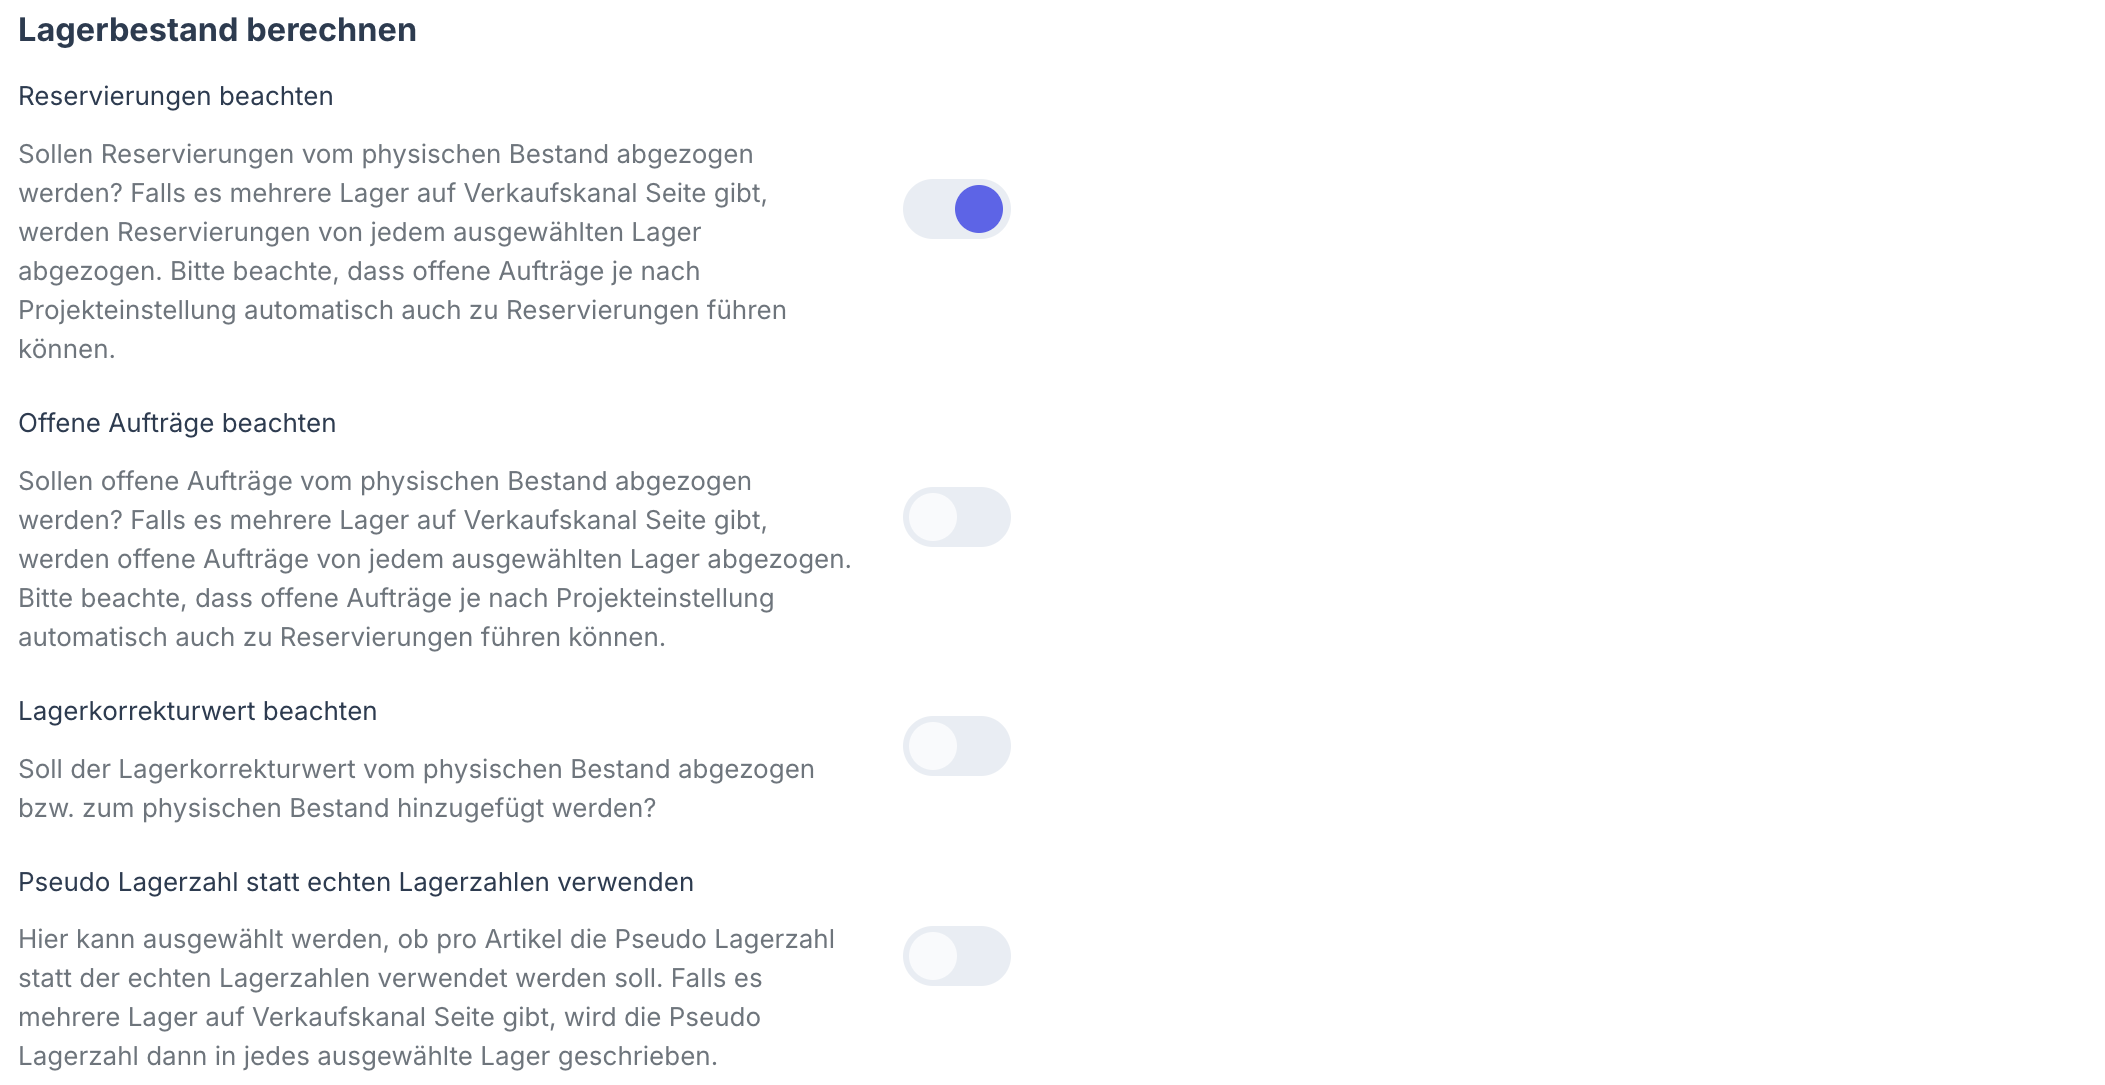Click description line starting 'Hier kann ausgewählt werden'
This screenshot has height=1085, width=2105.
426,939
